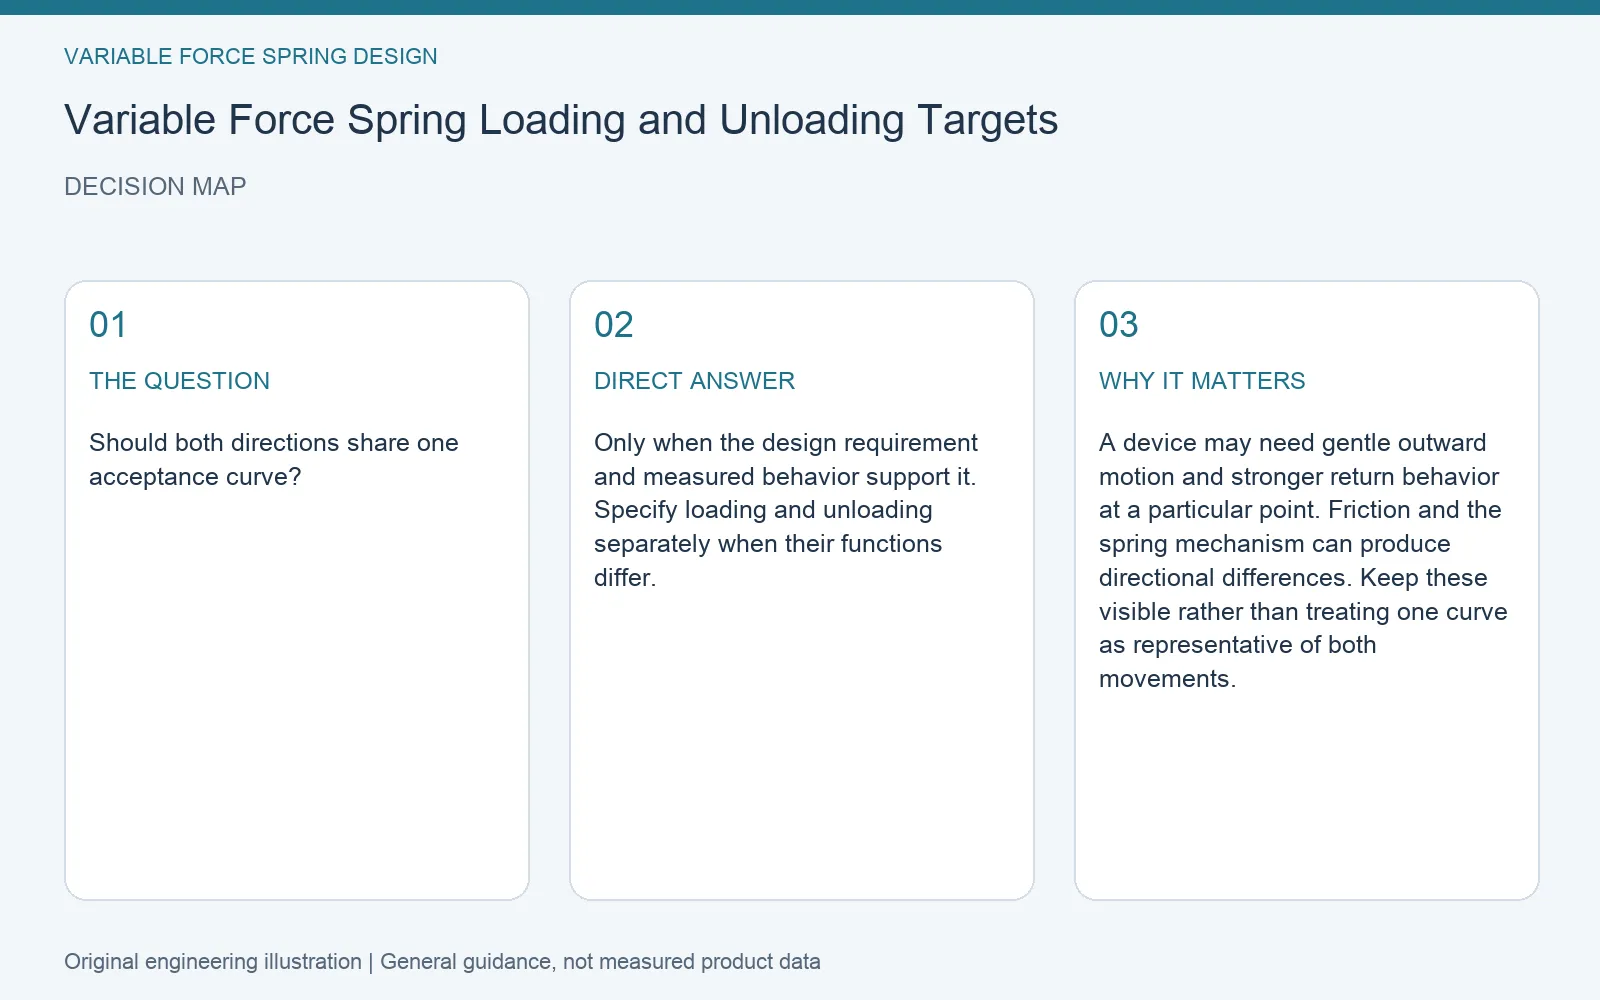Click the Variable Force Spring Design header label
This screenshot has width=1600, height=1000.
251,57
